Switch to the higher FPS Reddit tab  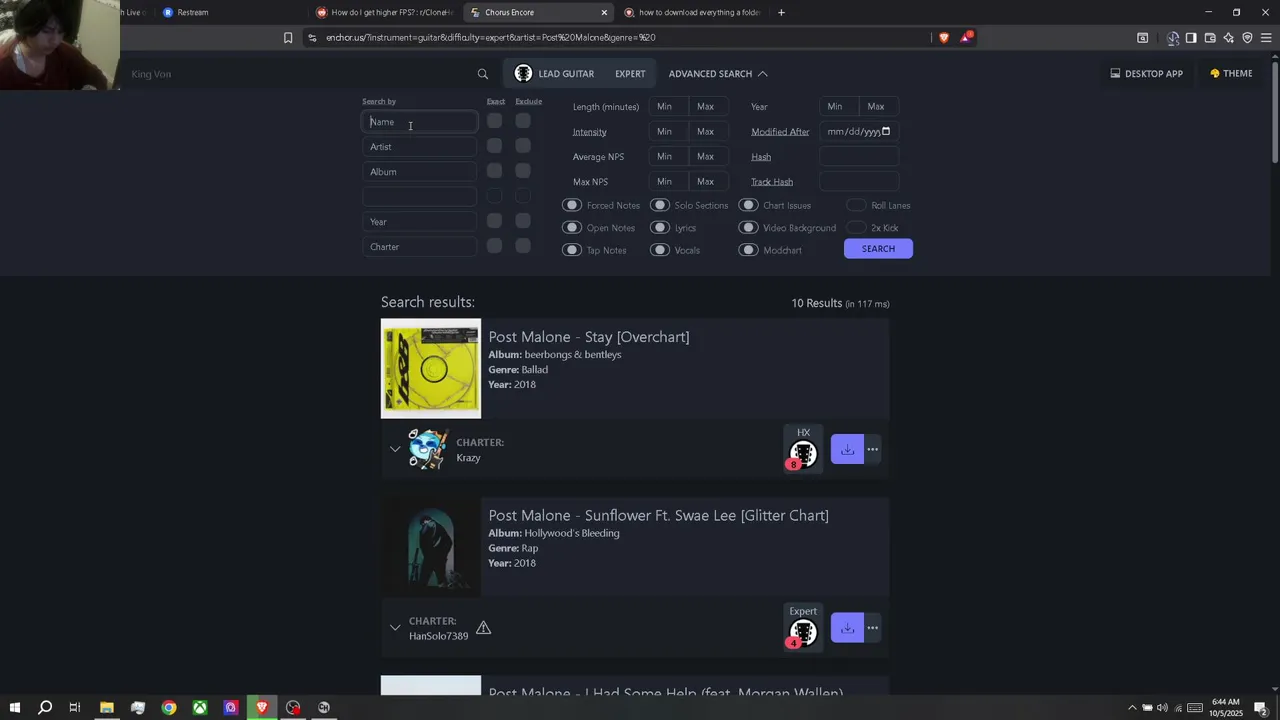[x=384, y=12]
